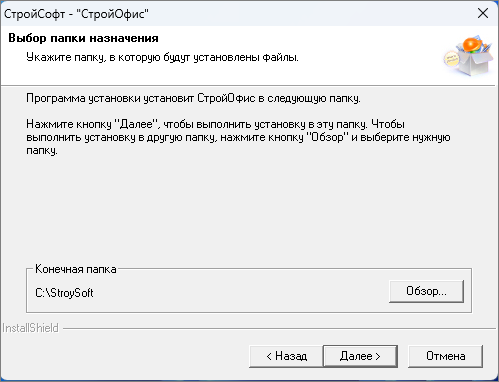Click the quoted word "Далее" in the instructions
The width and height of the screenshot is (499, 382).
pos(135,124)
